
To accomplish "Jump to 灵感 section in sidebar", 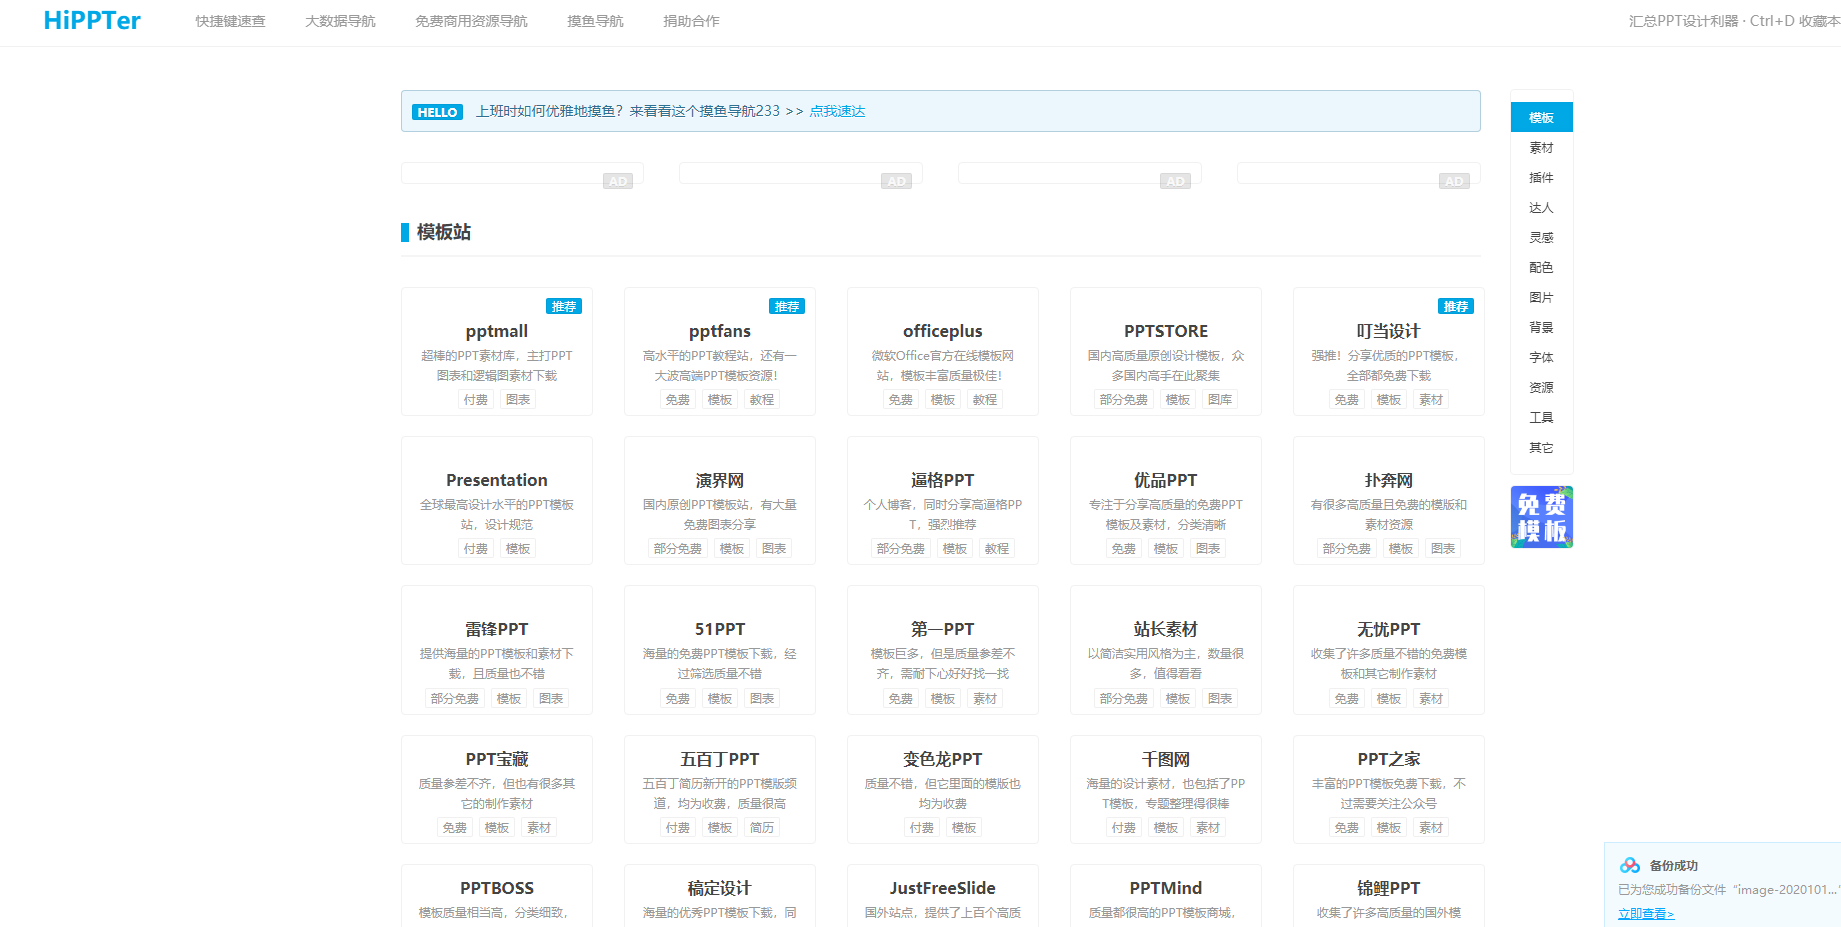I will tap(1541, 238).
